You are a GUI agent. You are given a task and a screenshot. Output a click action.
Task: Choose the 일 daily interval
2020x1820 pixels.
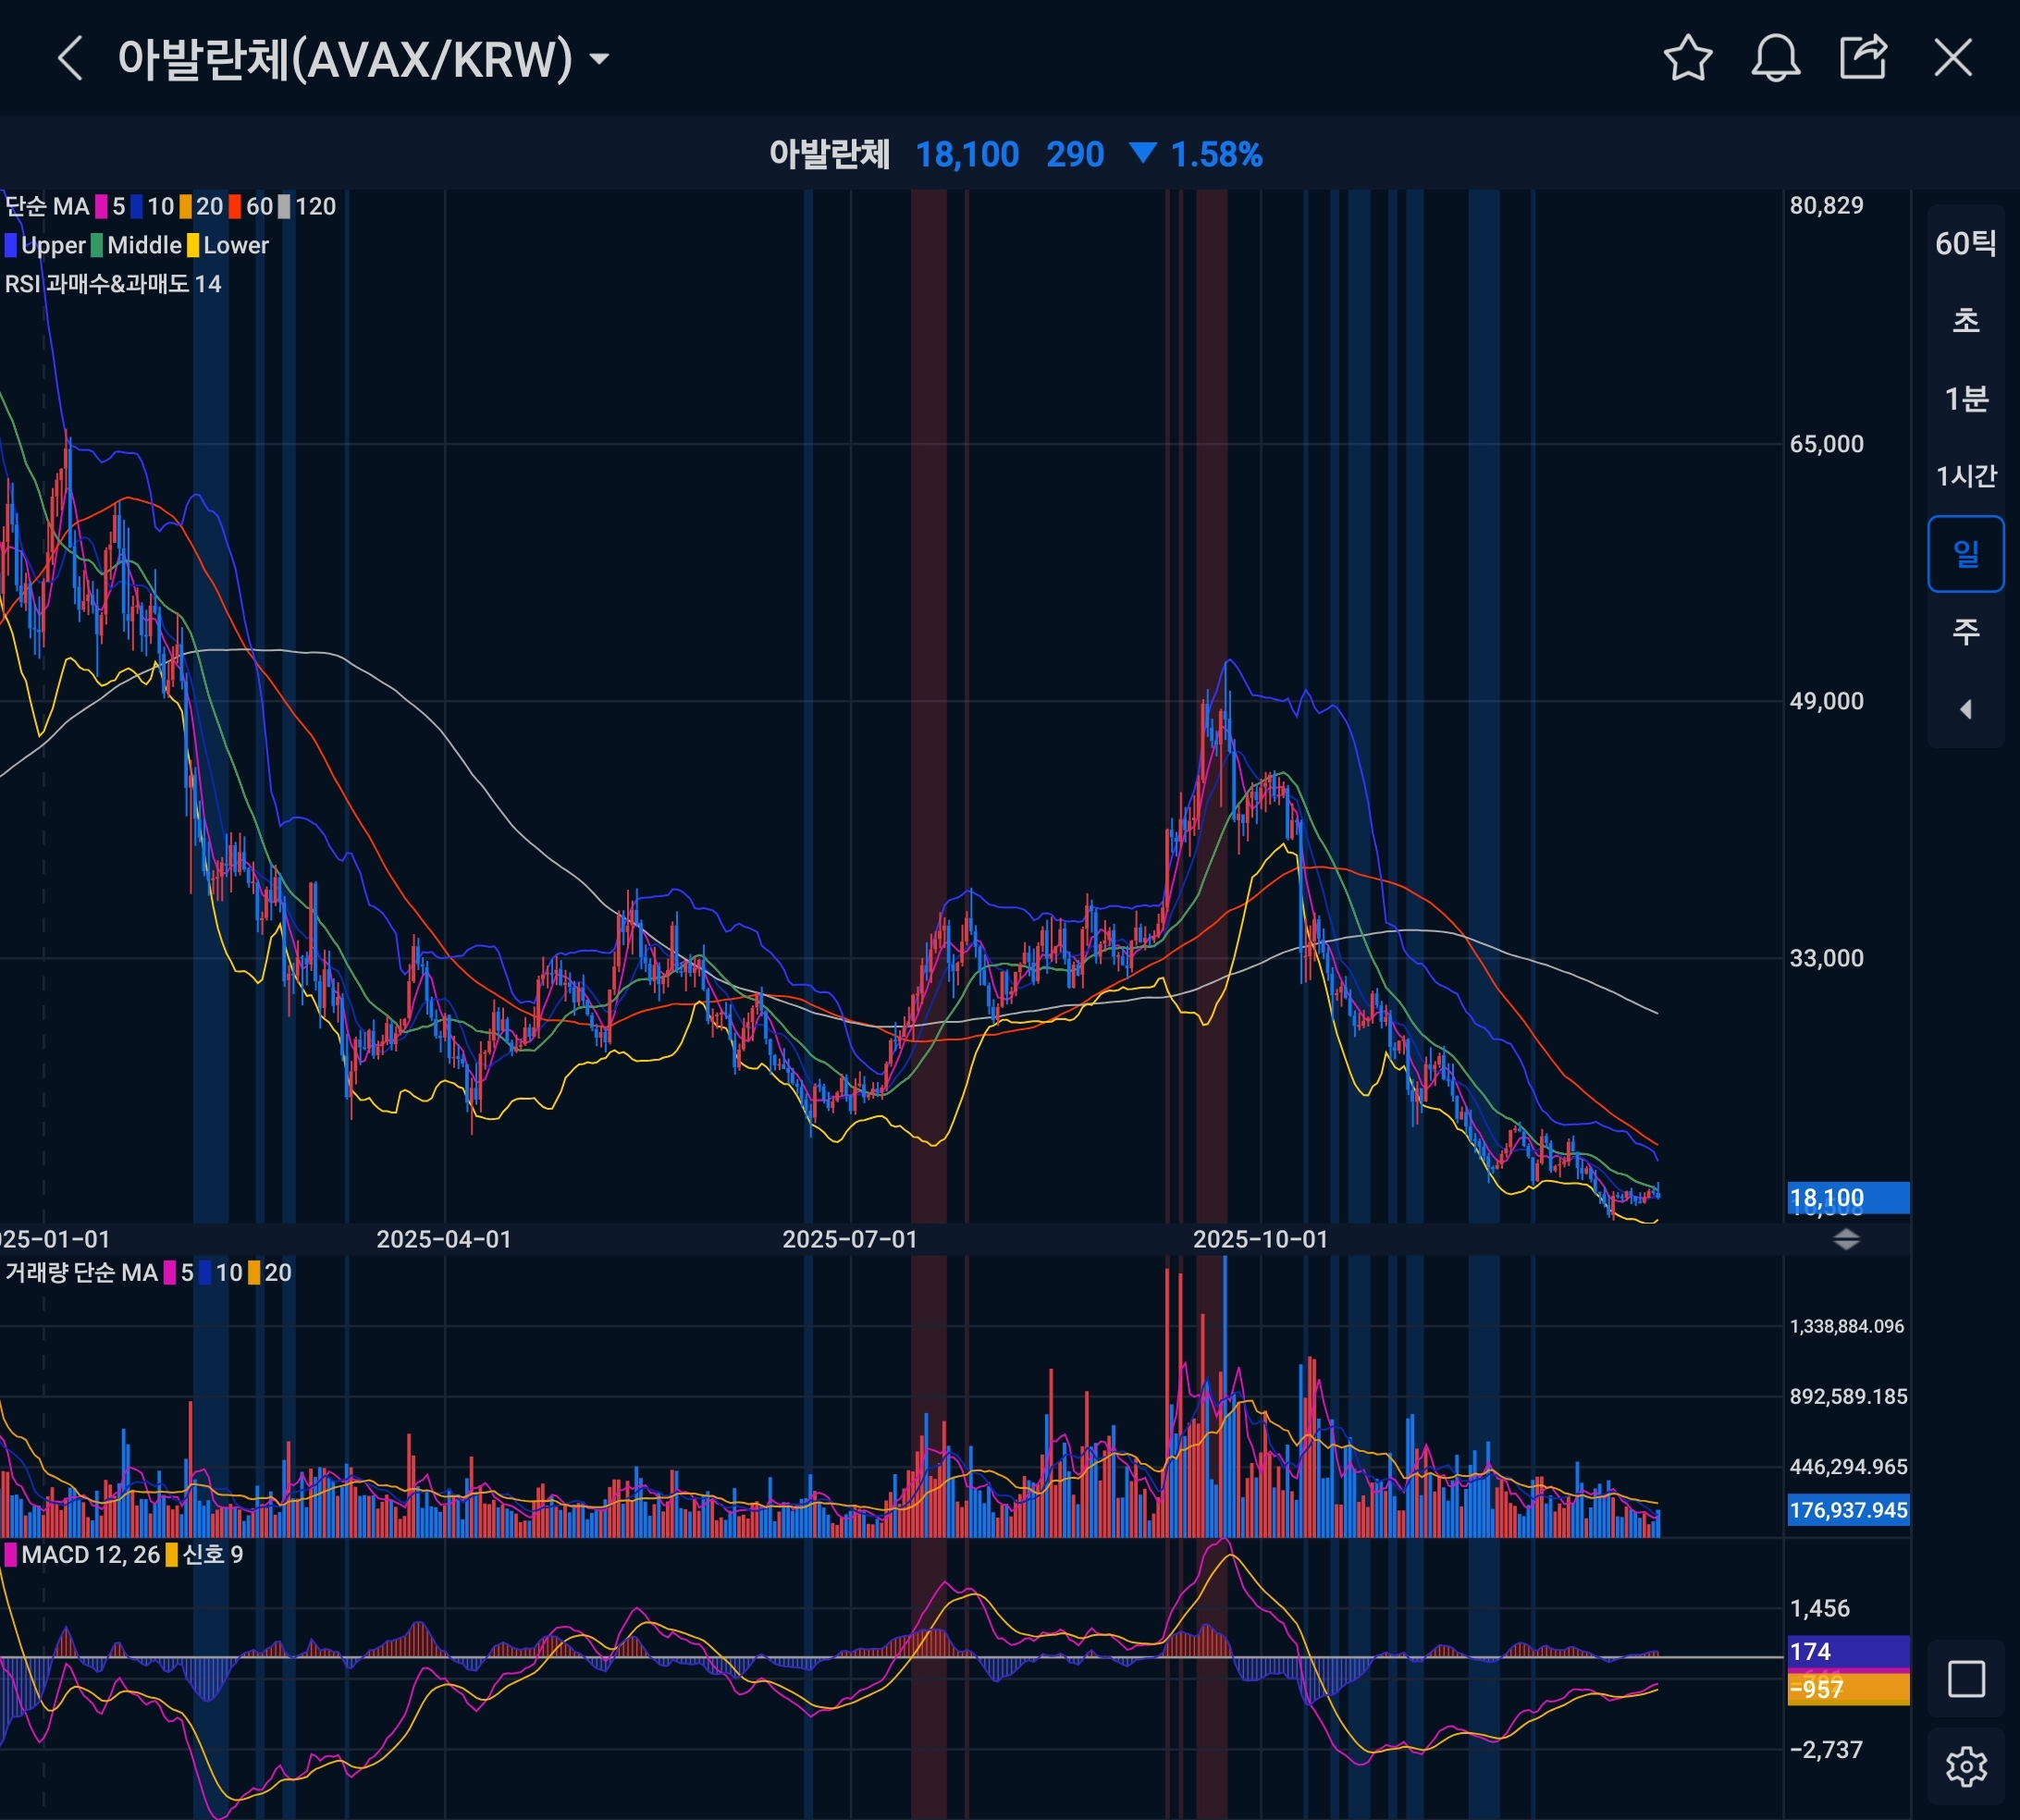[x=1966, y=554]
